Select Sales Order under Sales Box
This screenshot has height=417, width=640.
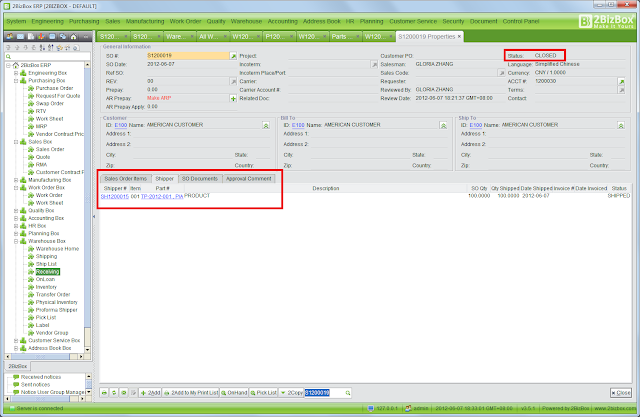coord(50,149)
